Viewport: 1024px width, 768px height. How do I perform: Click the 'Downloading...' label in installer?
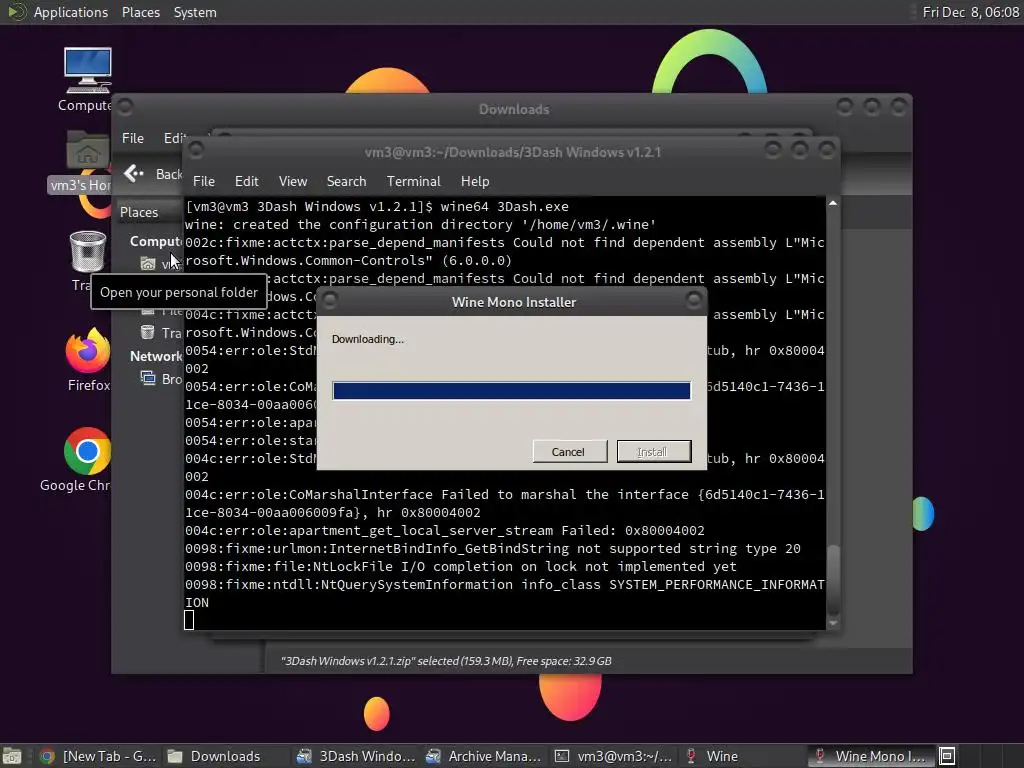click(x=368, y=339)
